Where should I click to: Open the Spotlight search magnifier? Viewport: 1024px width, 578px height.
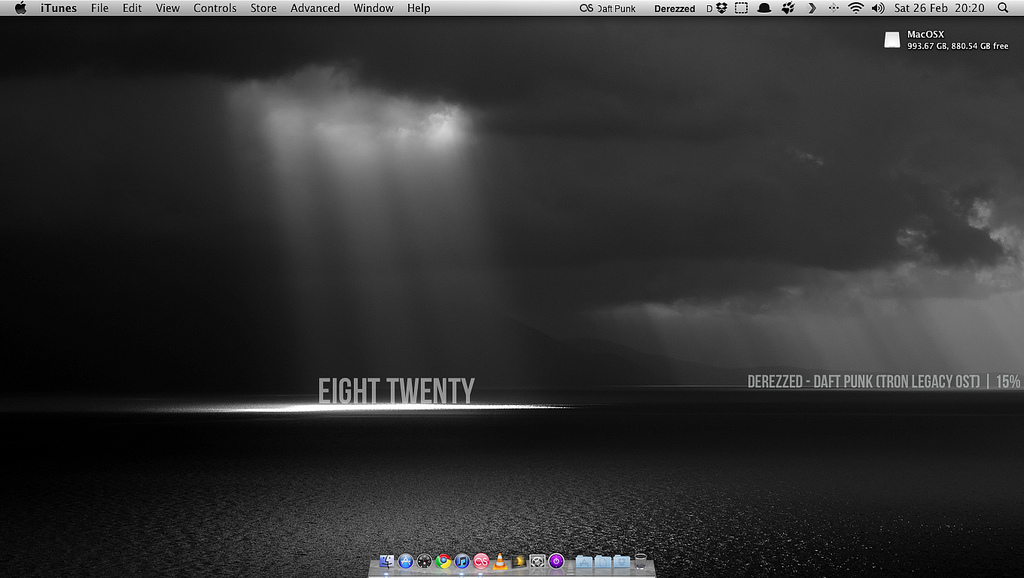coord(1003,8)
